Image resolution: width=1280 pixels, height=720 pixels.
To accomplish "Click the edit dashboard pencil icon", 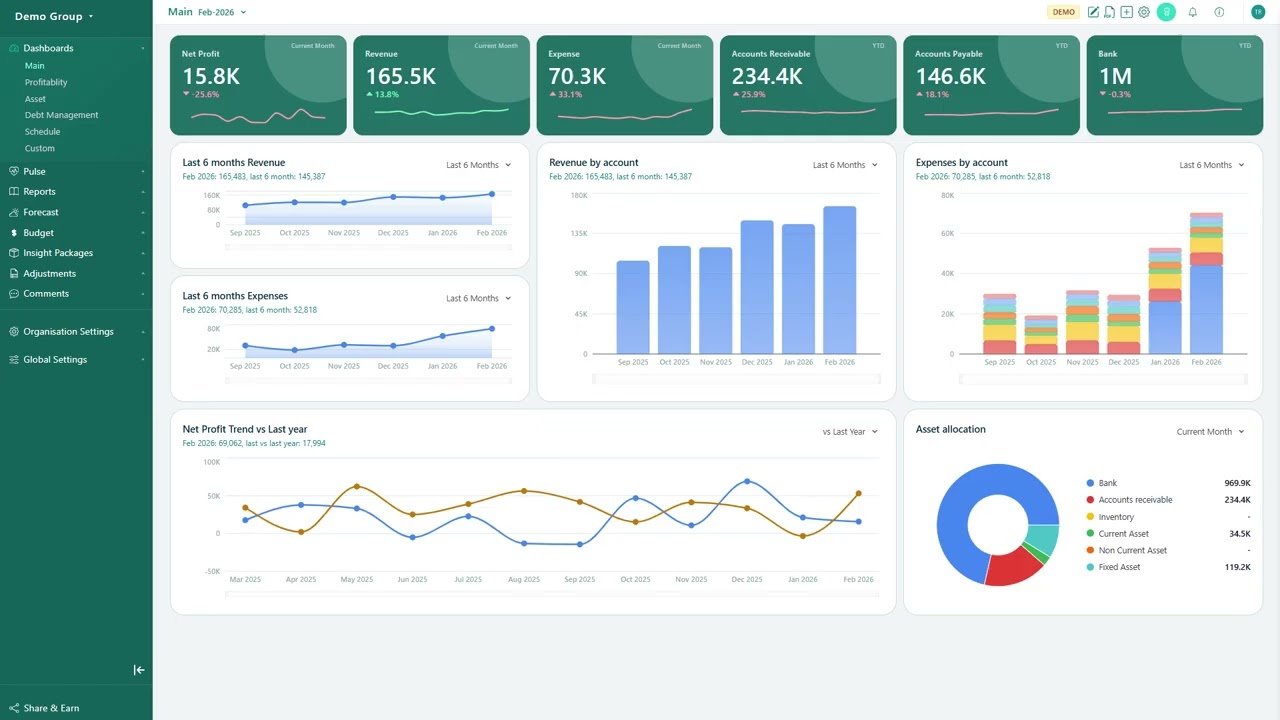I will [1093, 12].
